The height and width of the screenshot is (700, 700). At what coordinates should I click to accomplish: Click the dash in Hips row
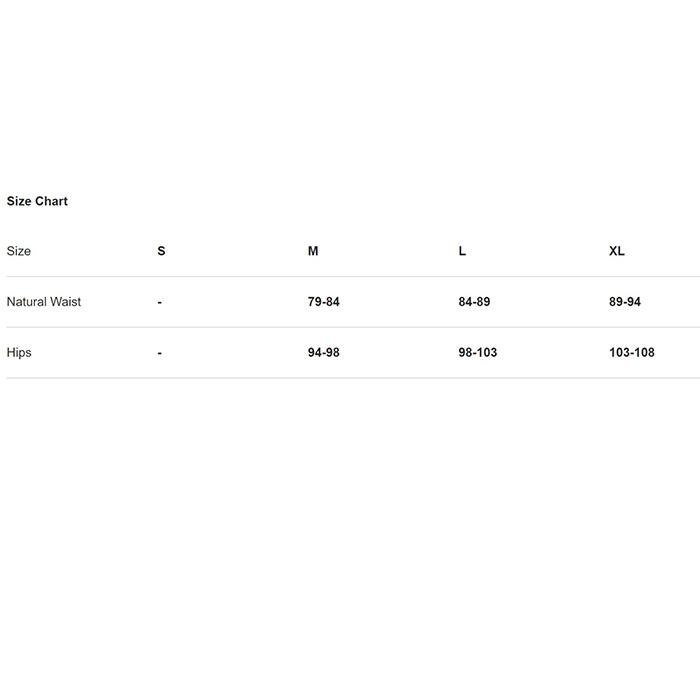[x=160, y=353]
